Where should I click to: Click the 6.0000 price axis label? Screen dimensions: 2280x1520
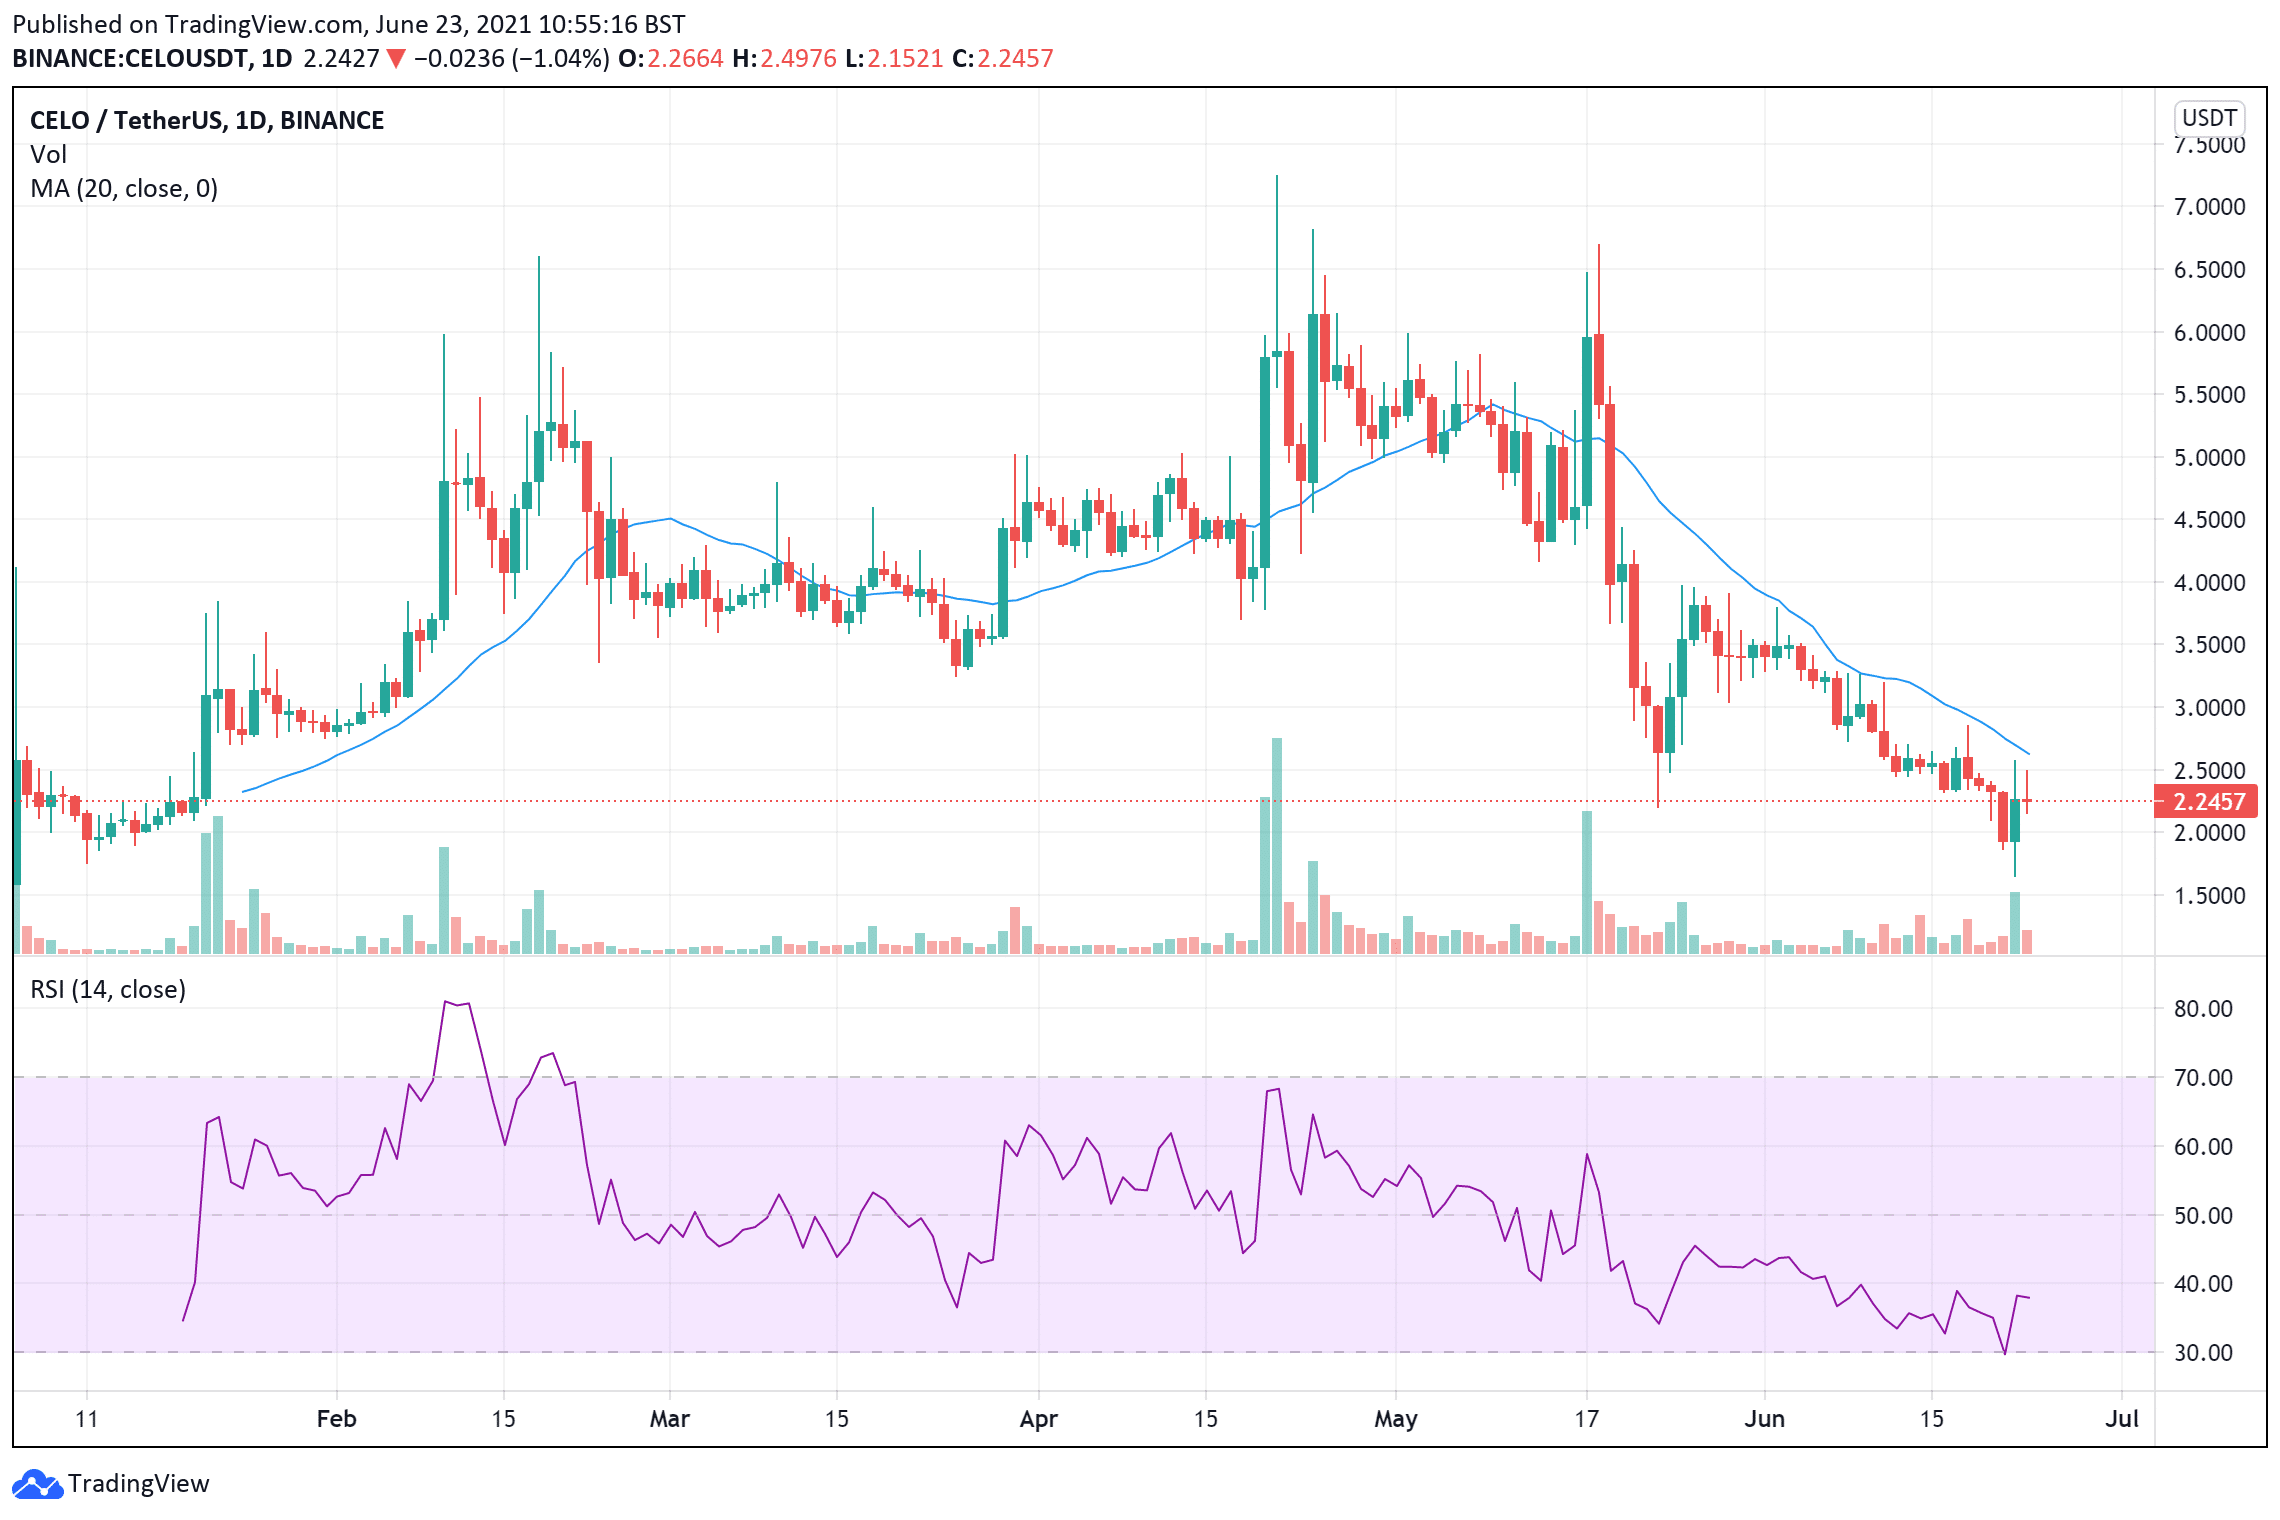pyautogui.click(x=2209, y=333)
